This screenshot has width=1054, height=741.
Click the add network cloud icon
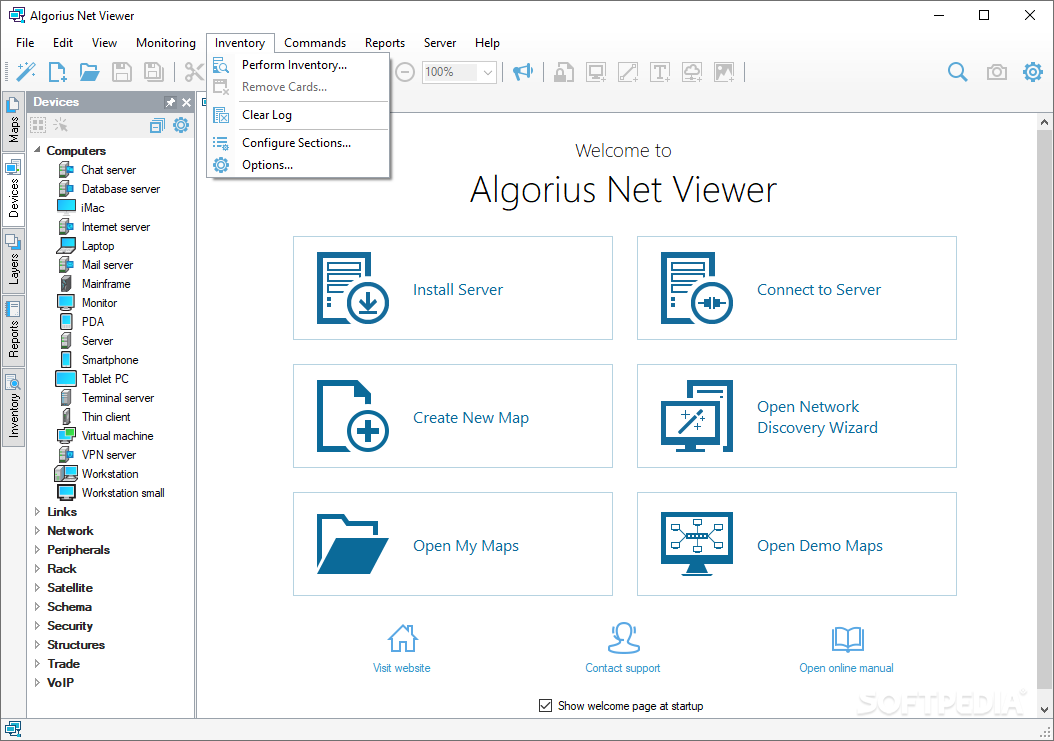692,72
